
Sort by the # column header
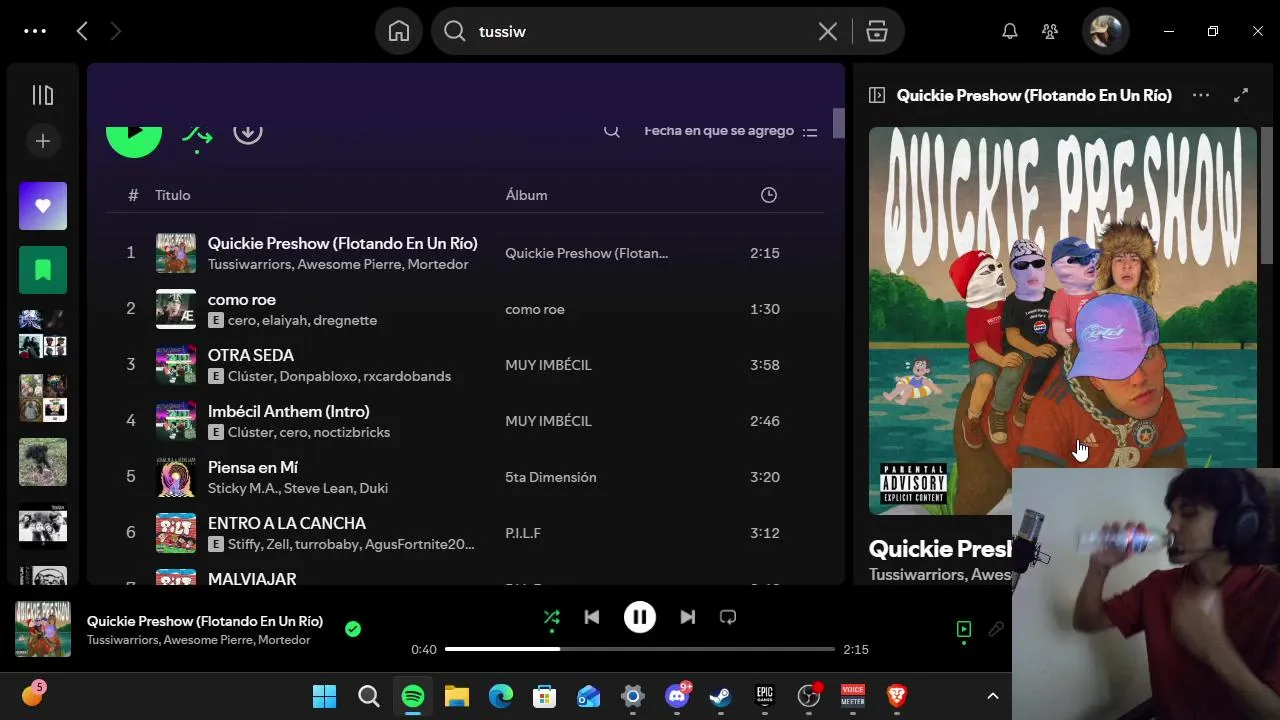pyautogui.click(x=133, y=195)
